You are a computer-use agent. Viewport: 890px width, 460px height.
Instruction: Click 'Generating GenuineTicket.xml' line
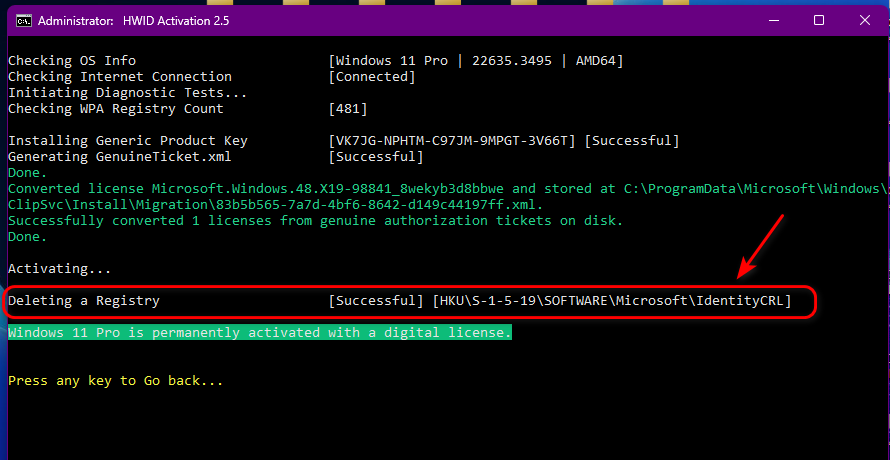[x=120, y=156]
